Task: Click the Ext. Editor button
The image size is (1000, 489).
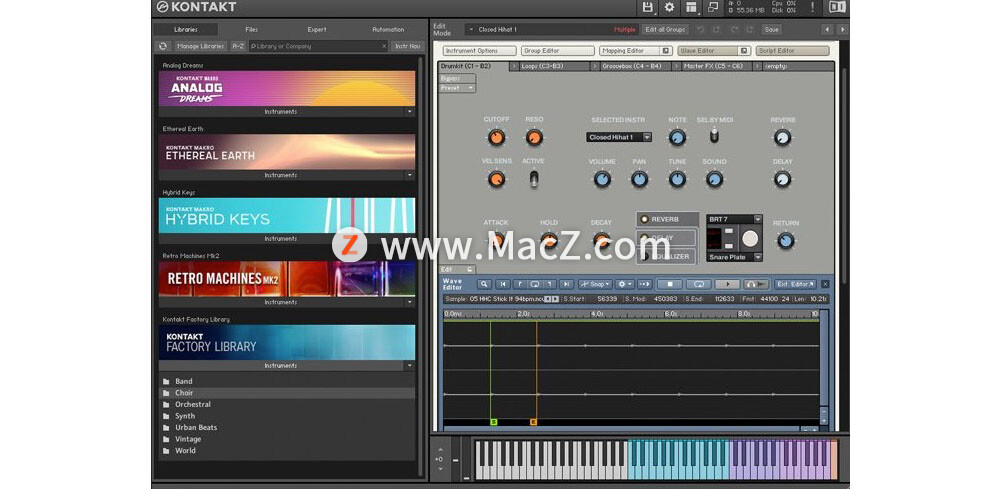Action: coord(795,284)
